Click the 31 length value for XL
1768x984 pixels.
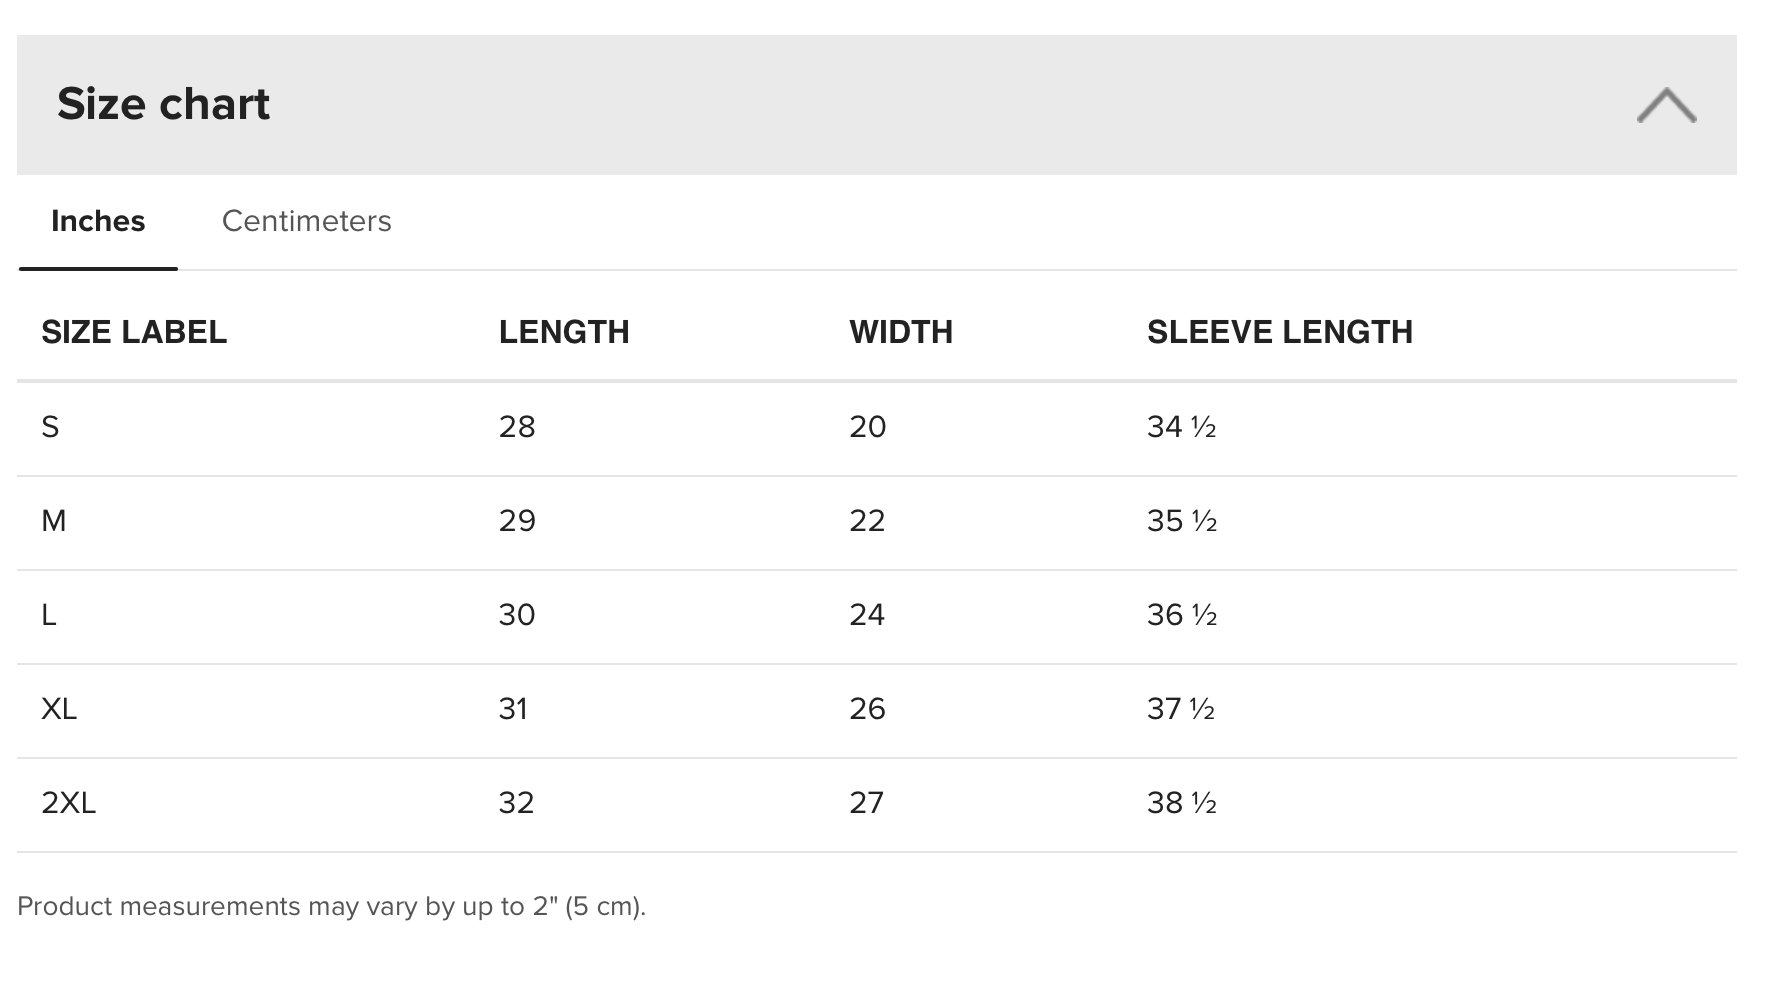[x=513, y=709]
